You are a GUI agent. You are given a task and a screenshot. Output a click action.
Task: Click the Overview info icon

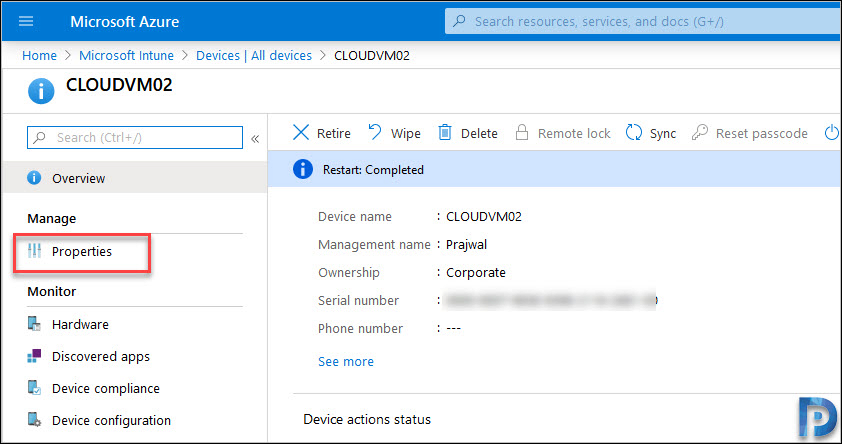(34, 178)
